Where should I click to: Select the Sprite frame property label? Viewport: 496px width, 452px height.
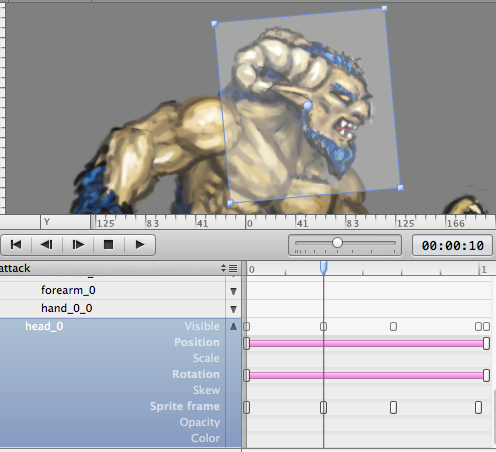coord(185,406)
